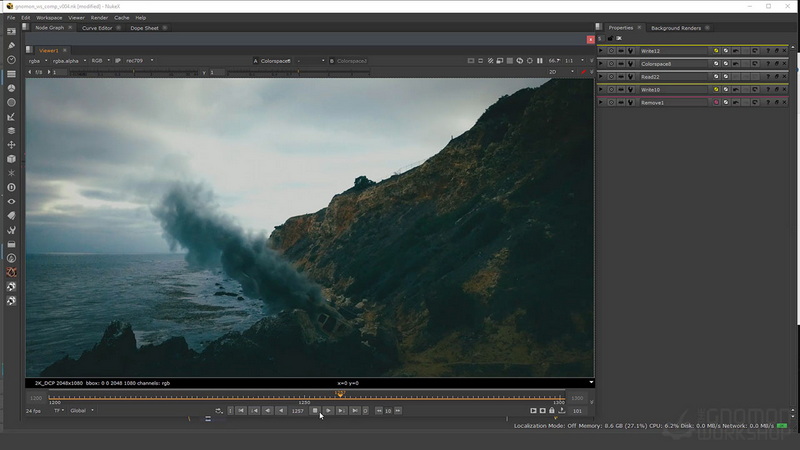
Task: Open the 2D view mode dropdown
Action: coord(561,72)
